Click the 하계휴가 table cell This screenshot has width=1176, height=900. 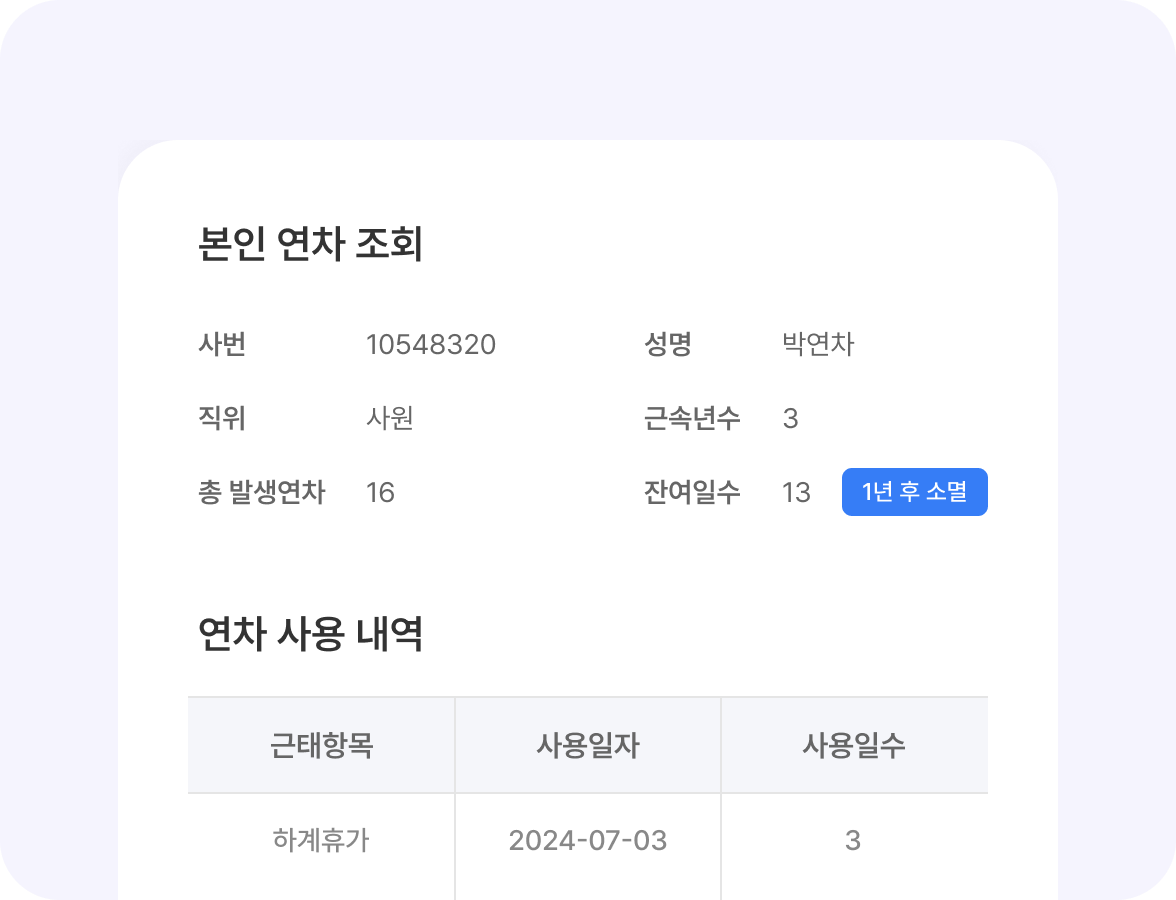point(321,841)
